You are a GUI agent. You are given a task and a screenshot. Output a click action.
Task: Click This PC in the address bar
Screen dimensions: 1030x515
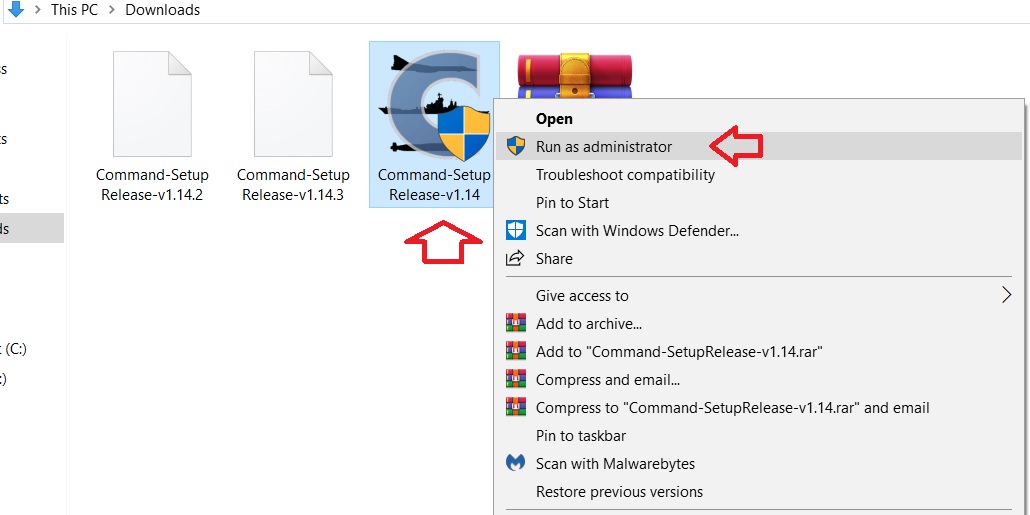point(74,10)
